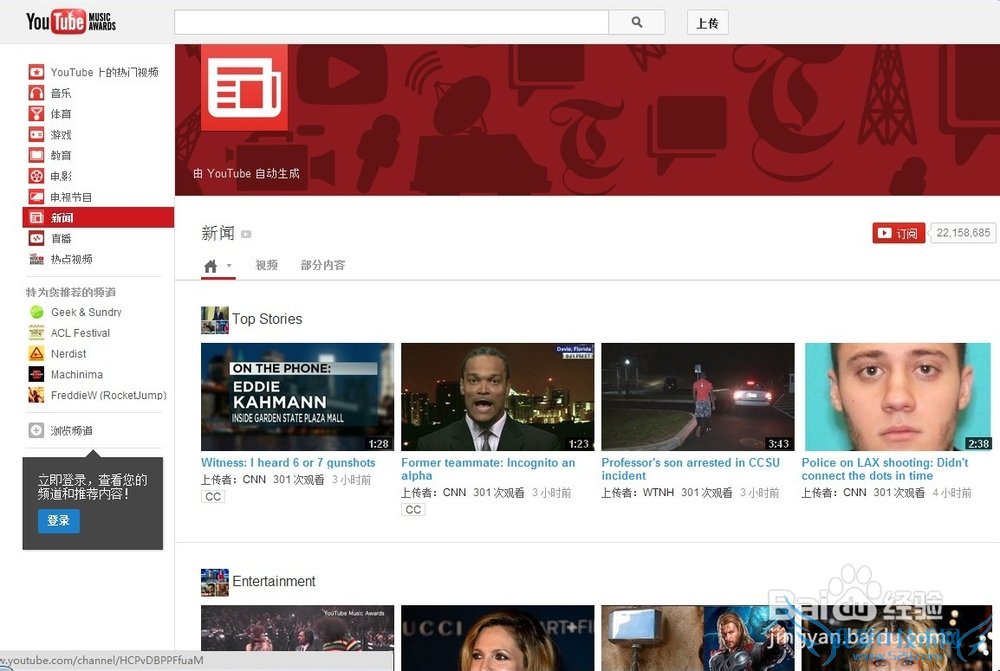Screen dimensions: 1000x671
Task: Click the CC badge under the gunshots video
Action: pos(213,496)
